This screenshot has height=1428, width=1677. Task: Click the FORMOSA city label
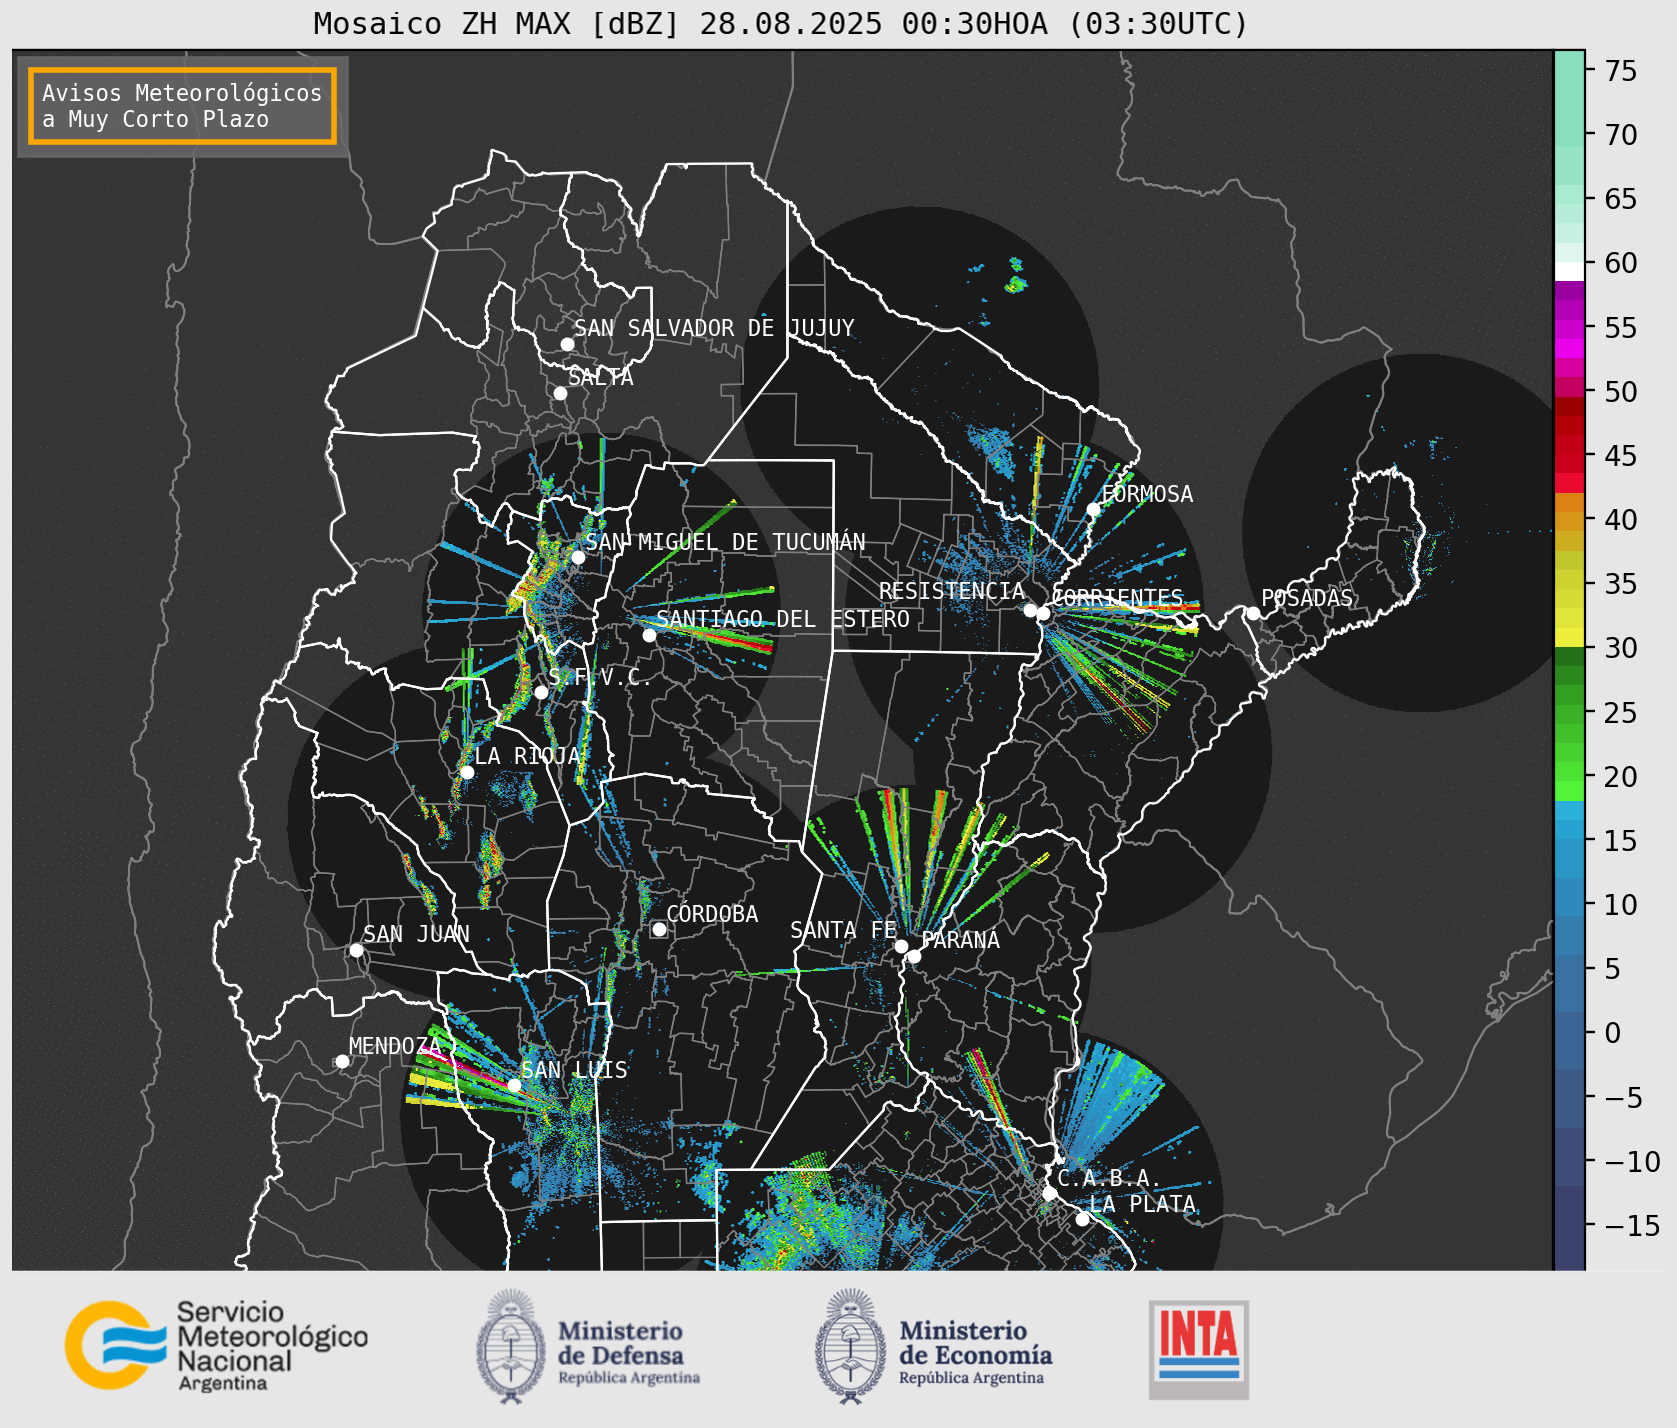[x=1147, y=494]
